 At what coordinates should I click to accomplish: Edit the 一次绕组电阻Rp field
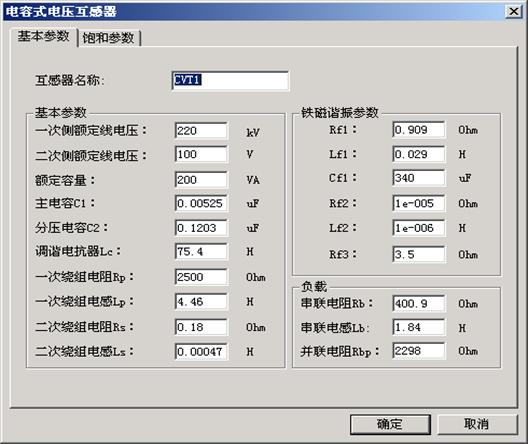(201, 277)
